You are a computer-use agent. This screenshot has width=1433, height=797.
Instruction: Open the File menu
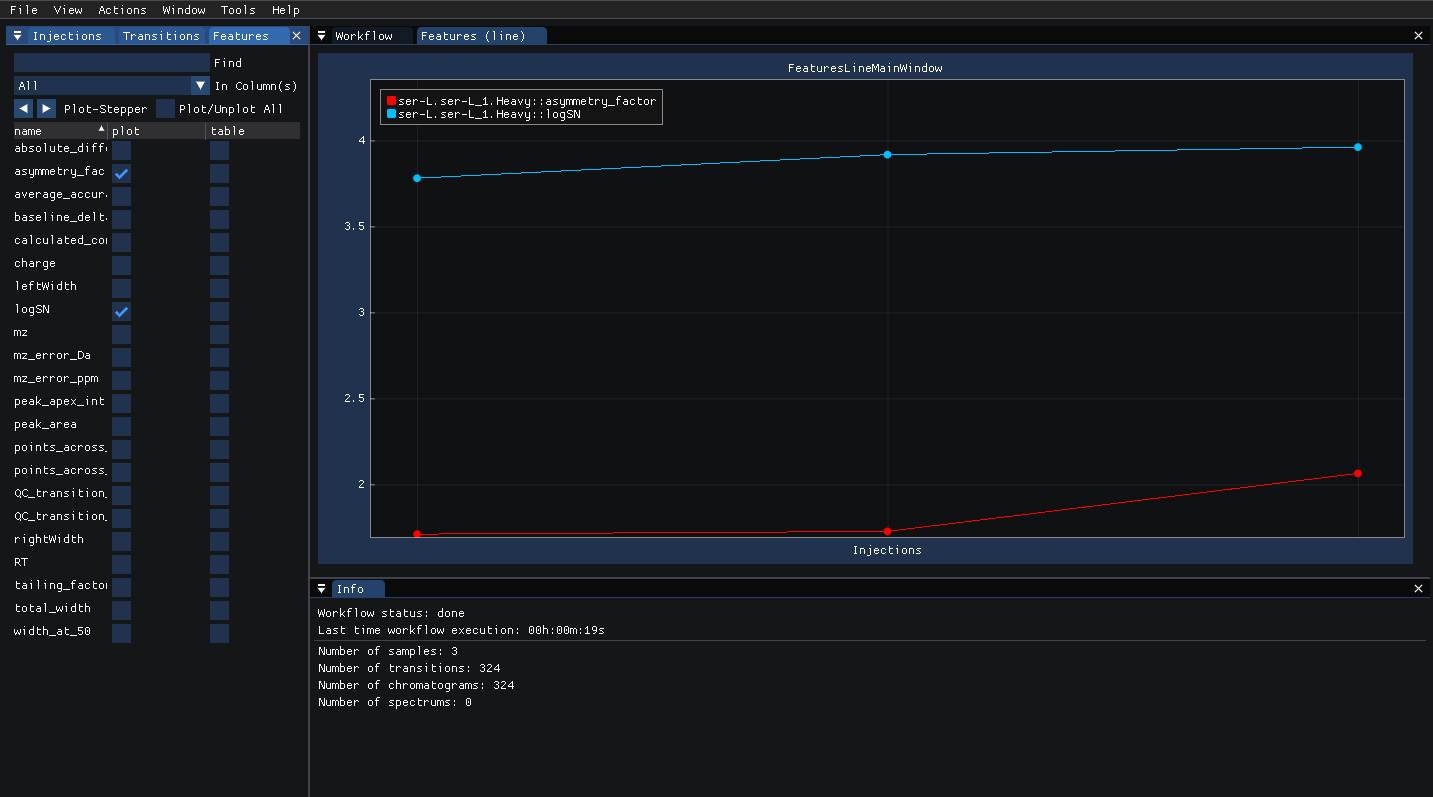click(x=23, y=10)
